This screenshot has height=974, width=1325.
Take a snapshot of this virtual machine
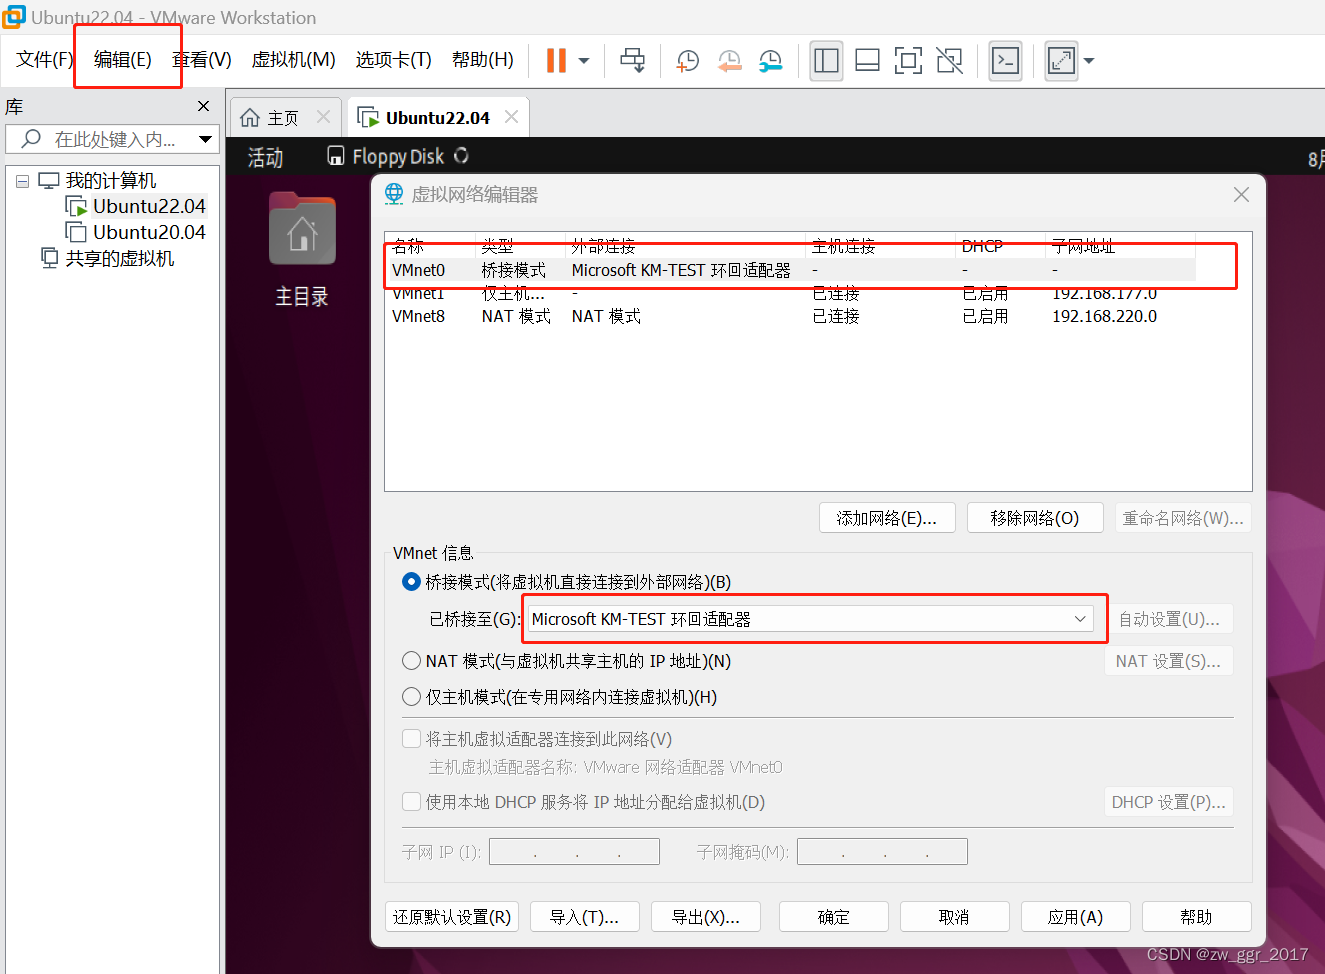point(688,61)
